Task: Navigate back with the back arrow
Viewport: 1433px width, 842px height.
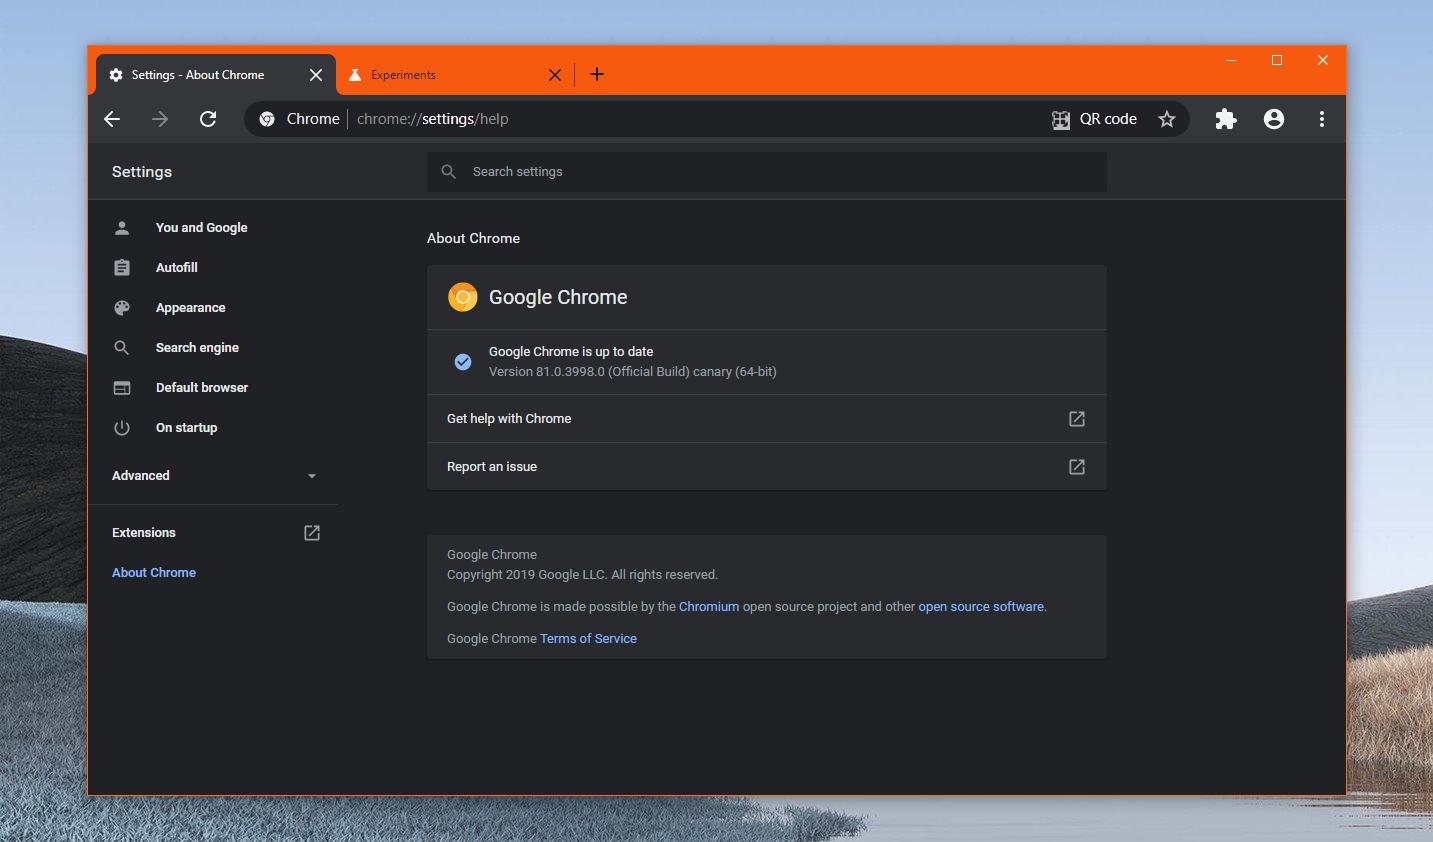Action: (x=112, y=119)
